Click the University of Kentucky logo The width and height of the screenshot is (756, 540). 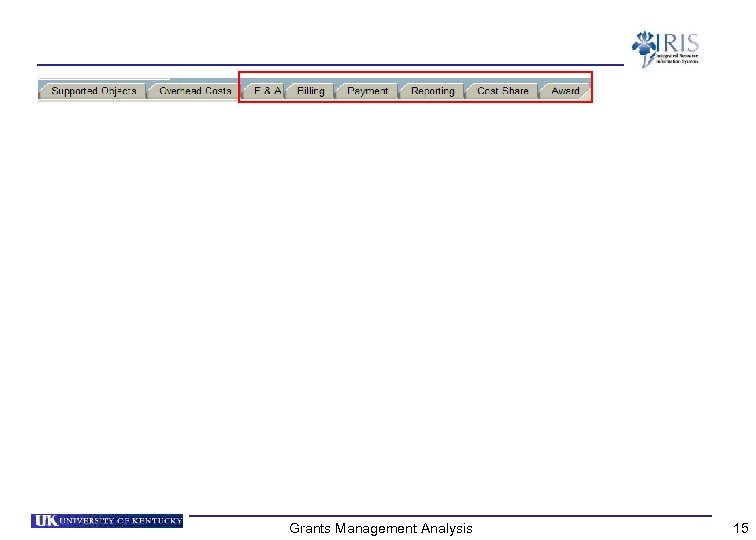(107, 521)
